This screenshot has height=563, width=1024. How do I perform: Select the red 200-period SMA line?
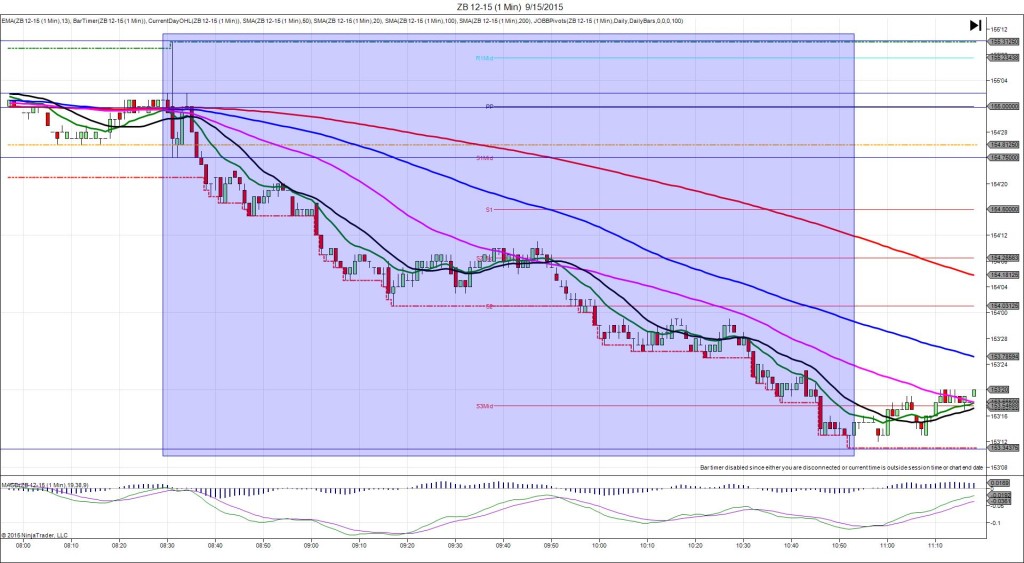[x=700, y=180]
